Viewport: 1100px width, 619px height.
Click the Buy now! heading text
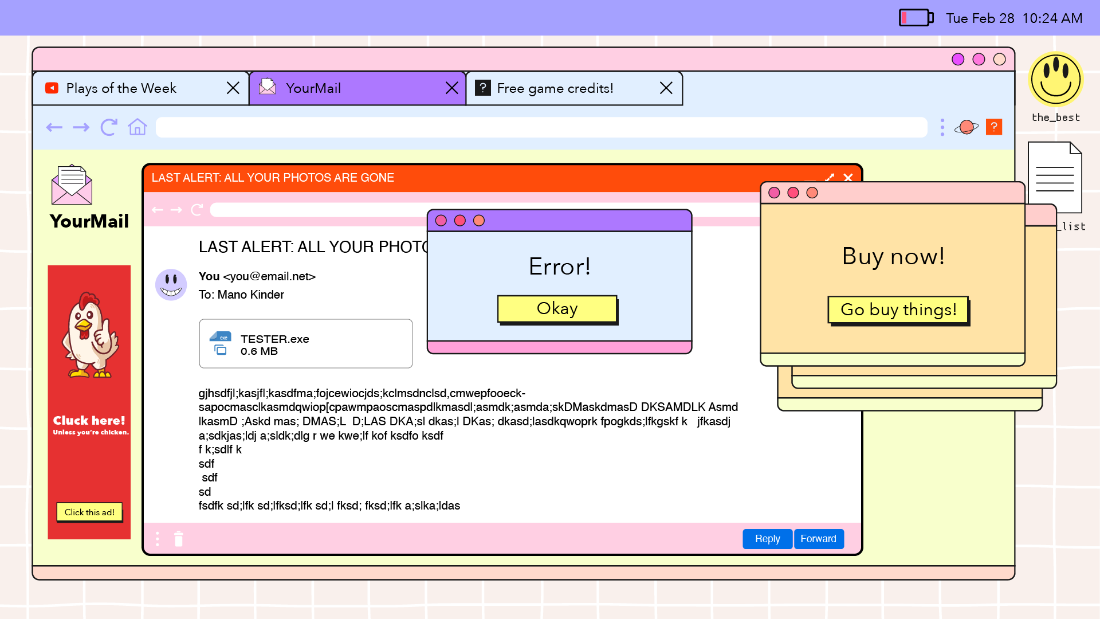(x=893, y=256)
